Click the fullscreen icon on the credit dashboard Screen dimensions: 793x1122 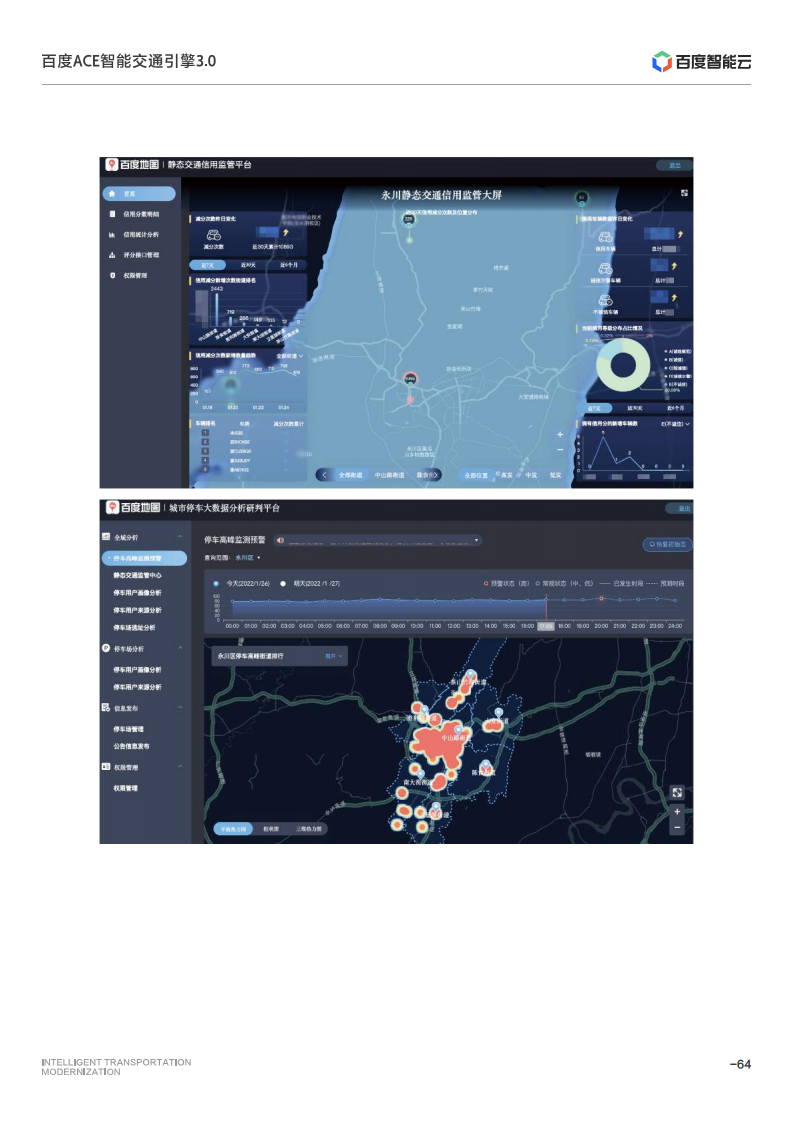click(684, 193)
